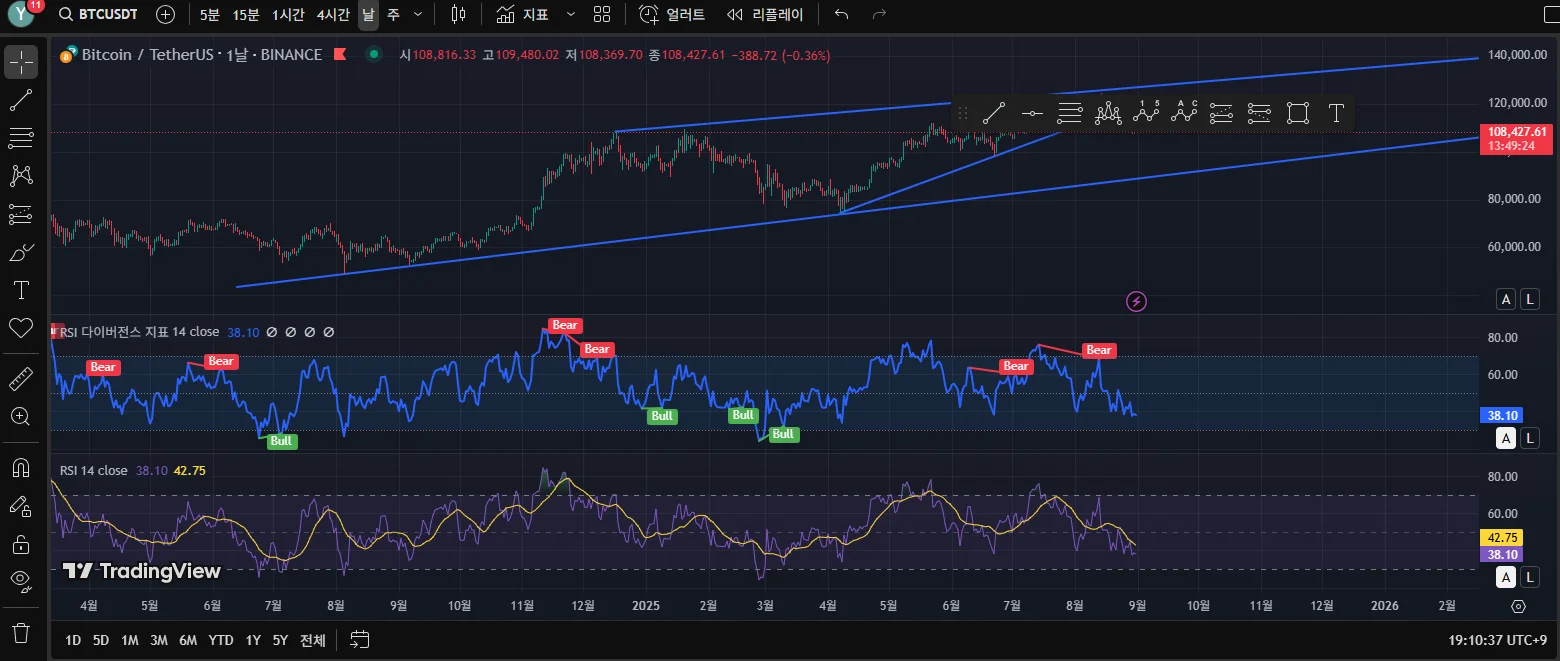
Task: Select the 1D date range
Action: coord(73,640)
